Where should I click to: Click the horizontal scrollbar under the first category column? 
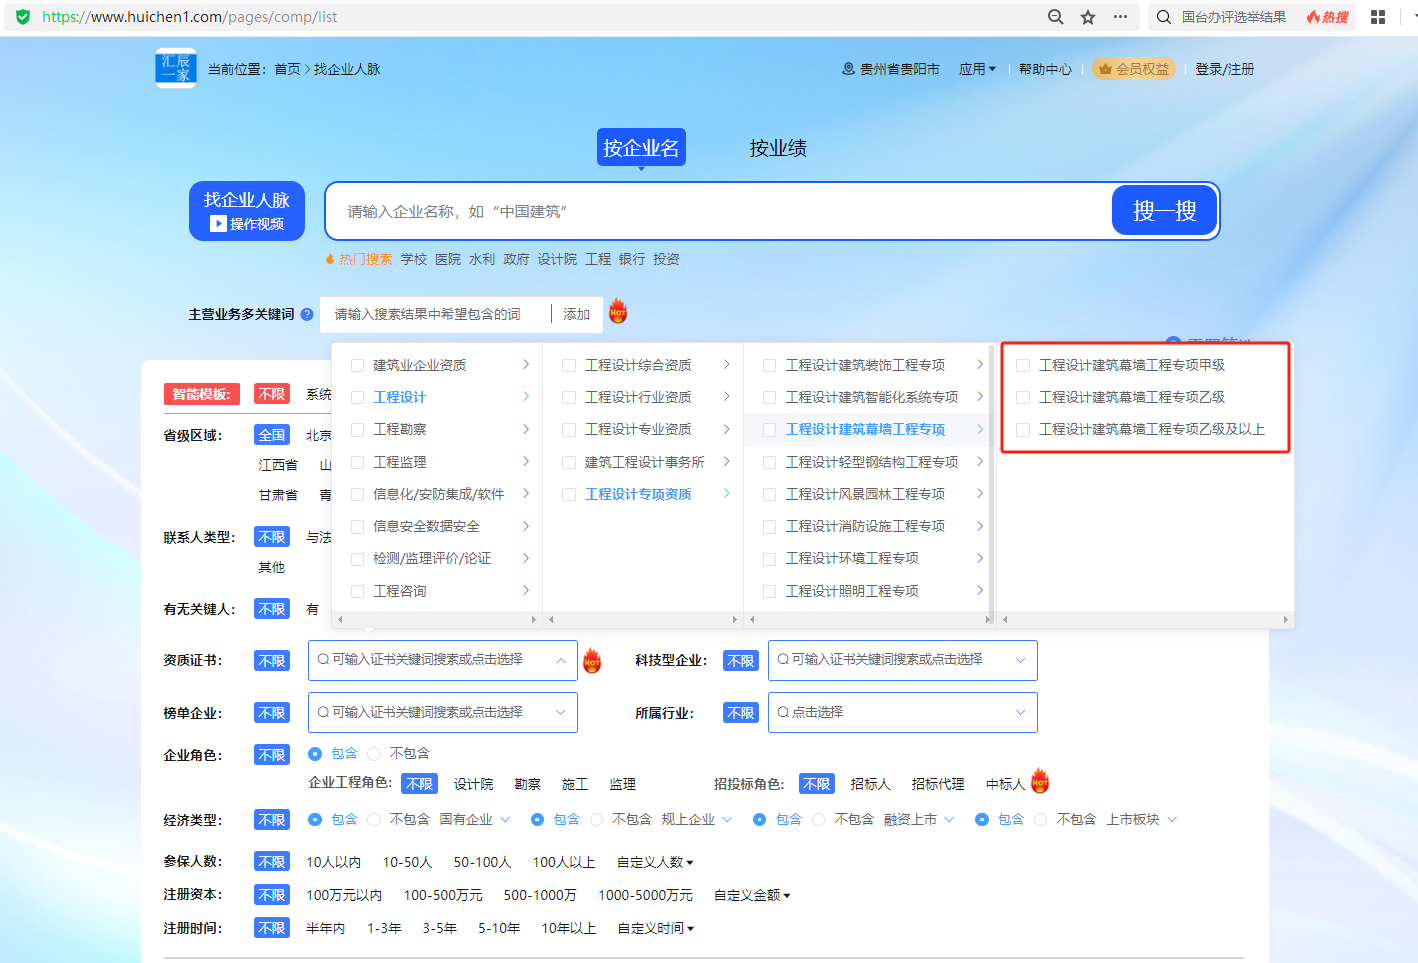[x=437, y=620]
